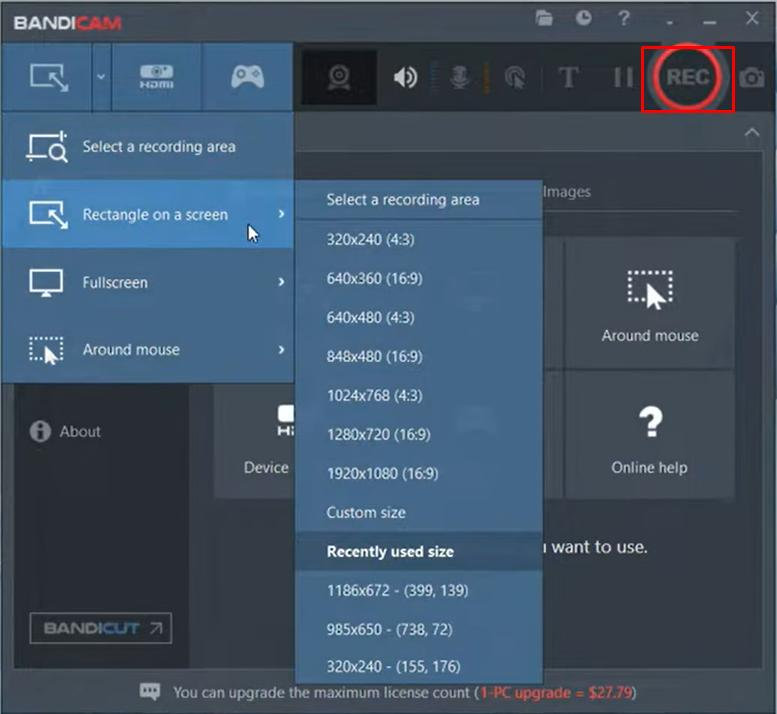
Task: Click the chat bubble icon in status bar
Action: tap(150, 692)
